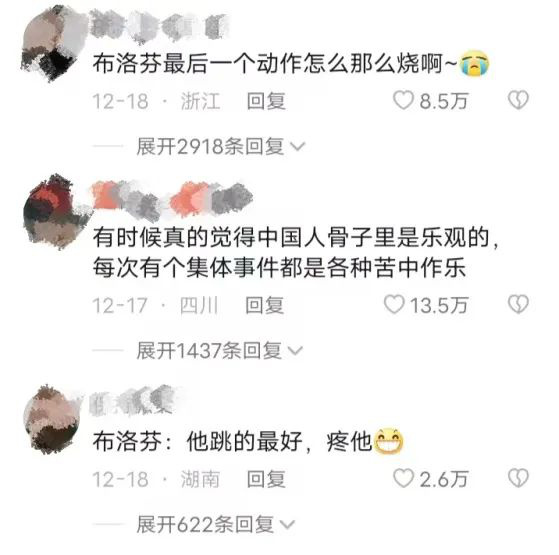Open the second commenter's avatar profile
Viewport: 559px width, 555px height.
click(56, 212)
